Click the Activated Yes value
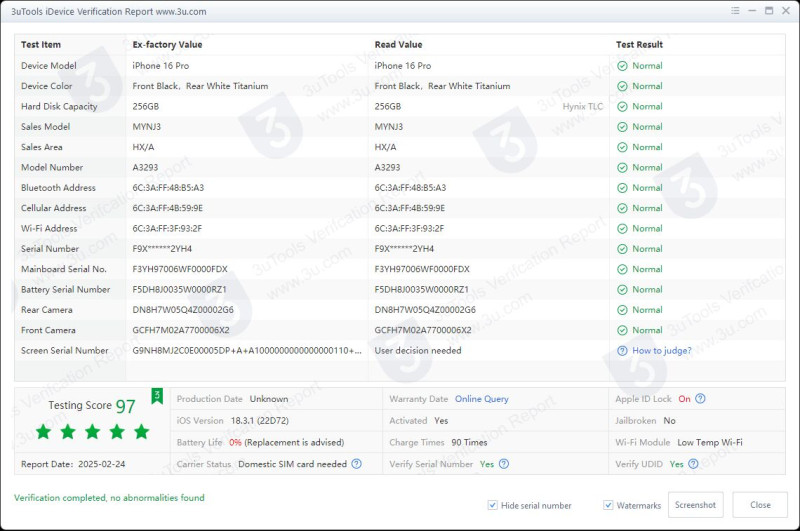 [441, 421]
